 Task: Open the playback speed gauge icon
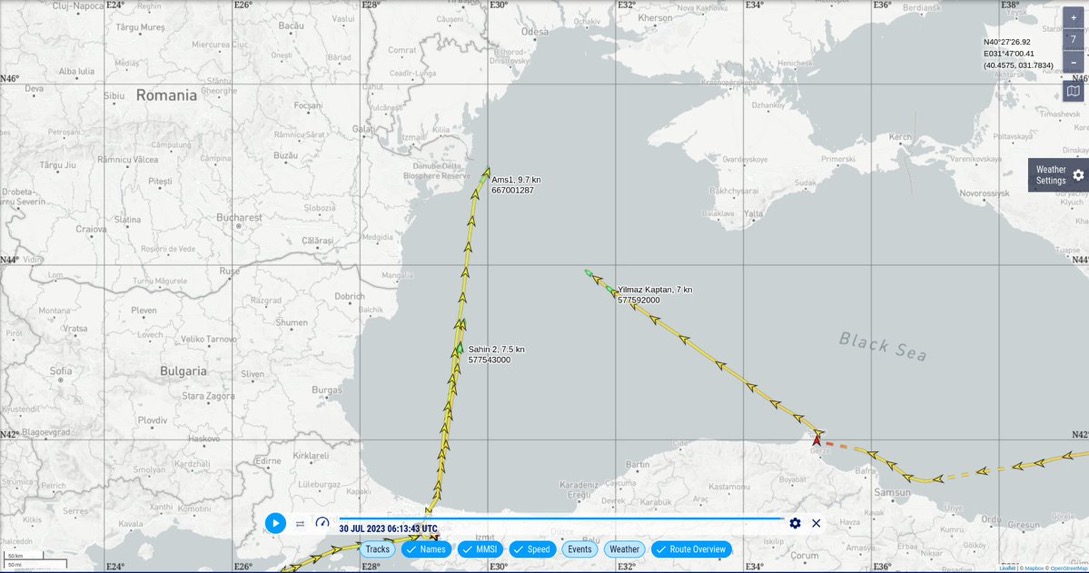(322, 522)
